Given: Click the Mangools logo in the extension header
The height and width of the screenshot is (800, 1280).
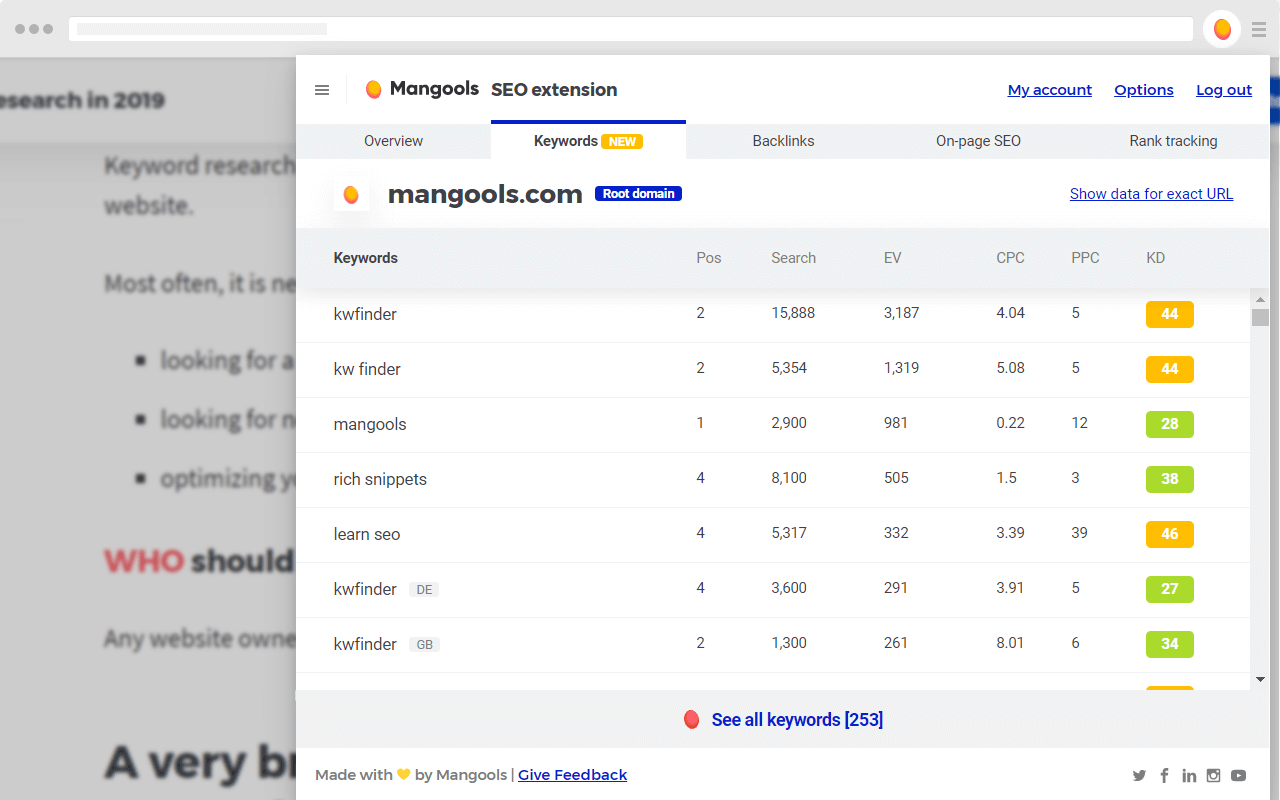Looking at the screenshot, I should point(420,89).
